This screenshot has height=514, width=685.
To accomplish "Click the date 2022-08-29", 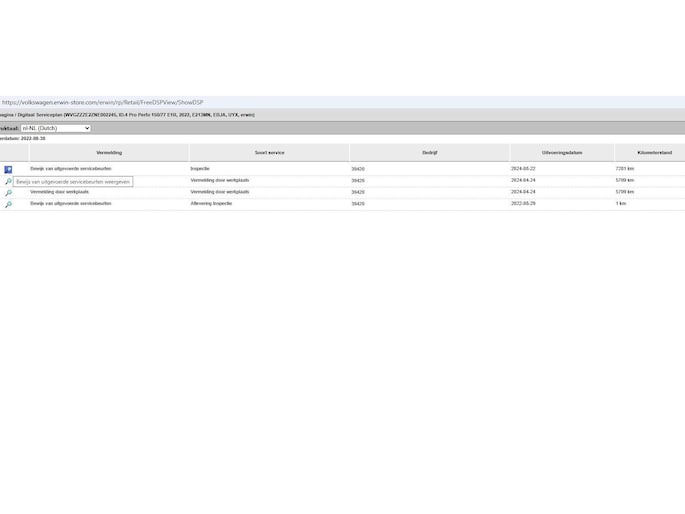I will tap(523, 203).
